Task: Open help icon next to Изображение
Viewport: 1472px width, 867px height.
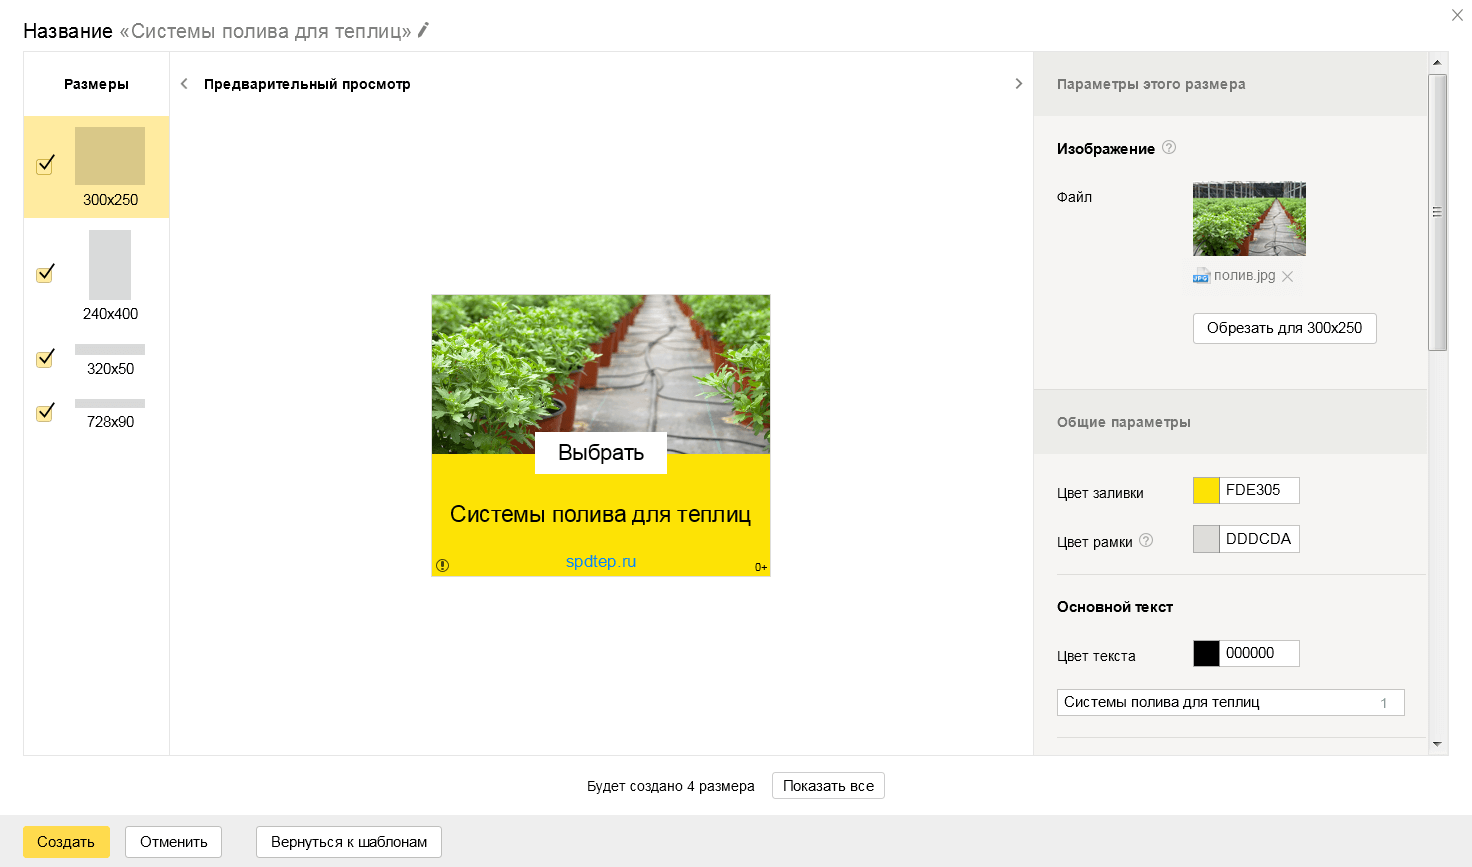Action: [x=1169, y=147]
